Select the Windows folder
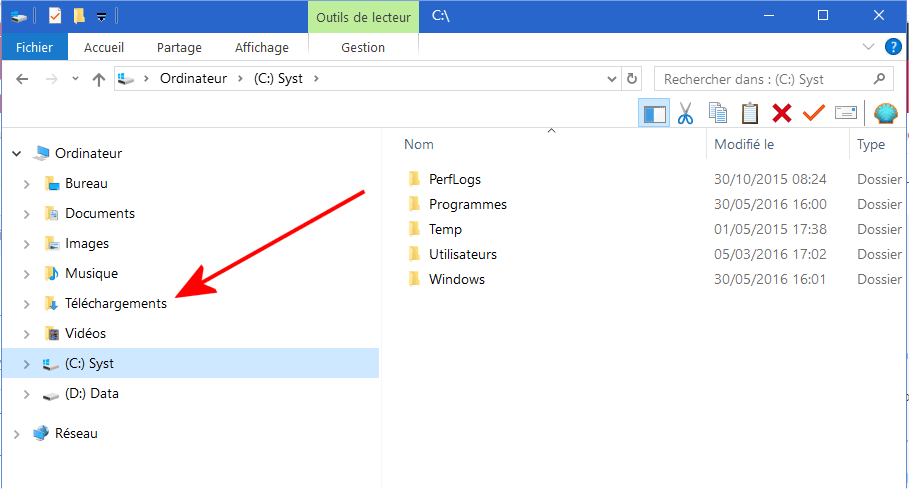This screenshot has height=489, width=909. [x=457, y=279]
